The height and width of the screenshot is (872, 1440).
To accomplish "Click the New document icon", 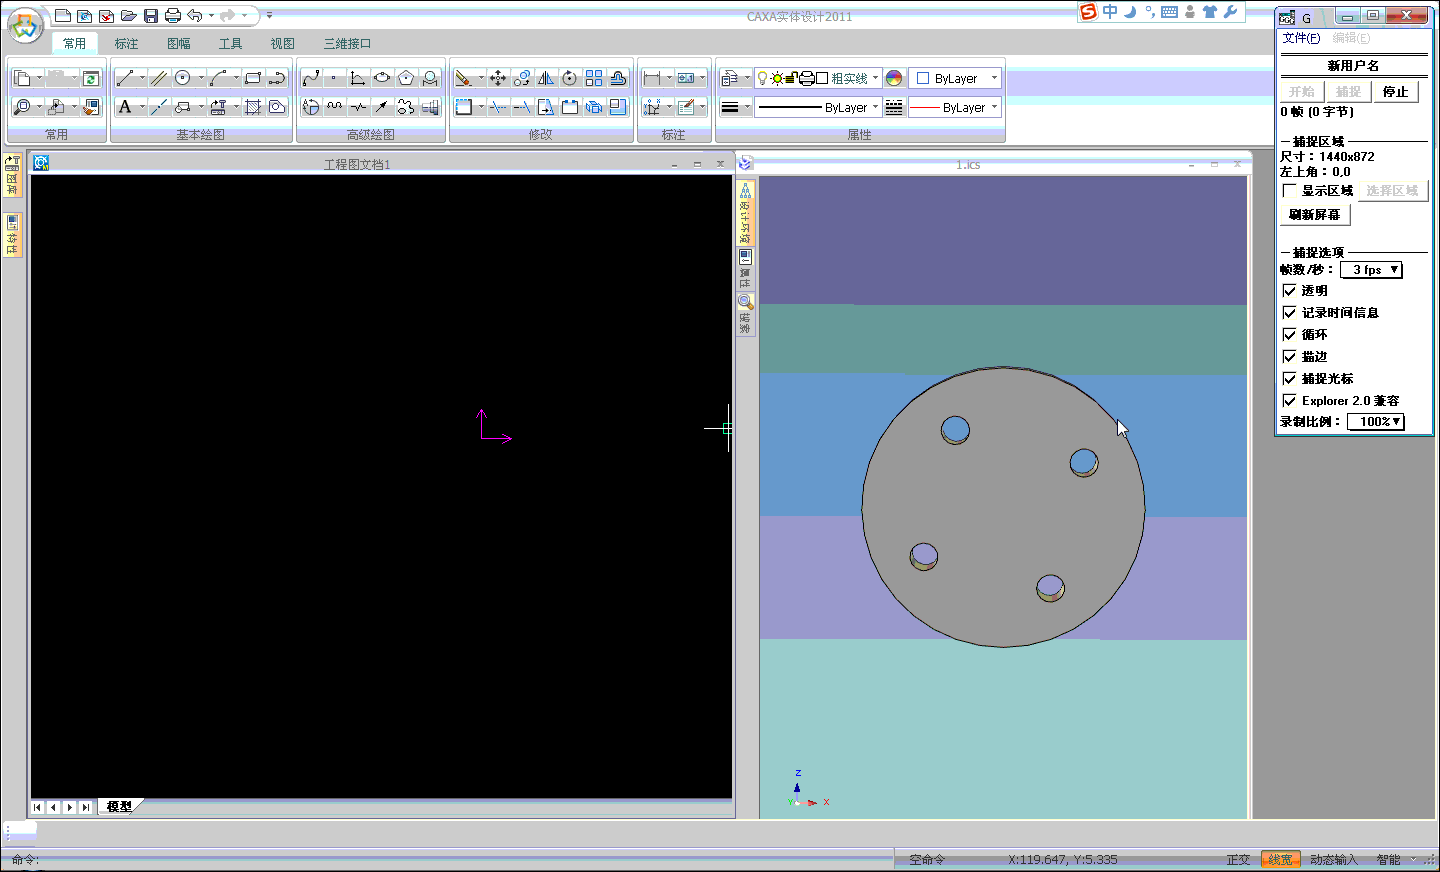I will [x=63, y=16].
